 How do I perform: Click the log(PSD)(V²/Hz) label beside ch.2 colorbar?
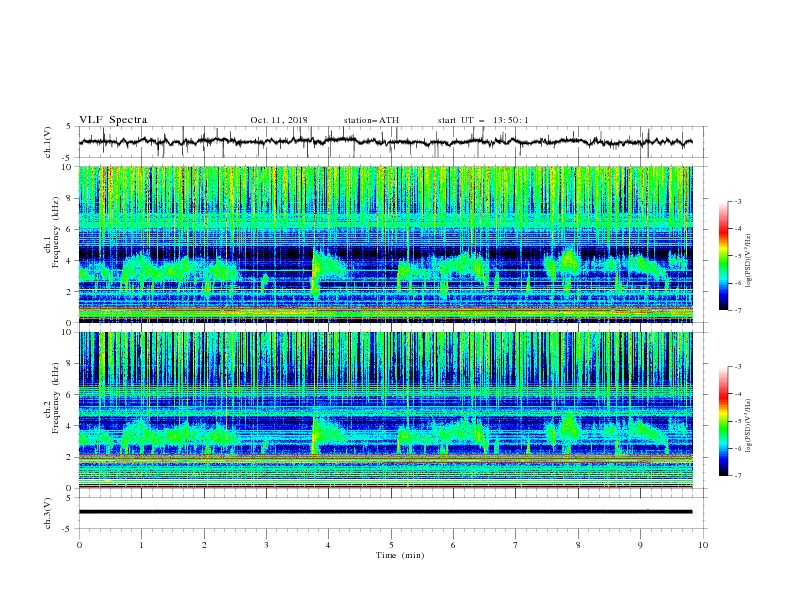[748, 425]
